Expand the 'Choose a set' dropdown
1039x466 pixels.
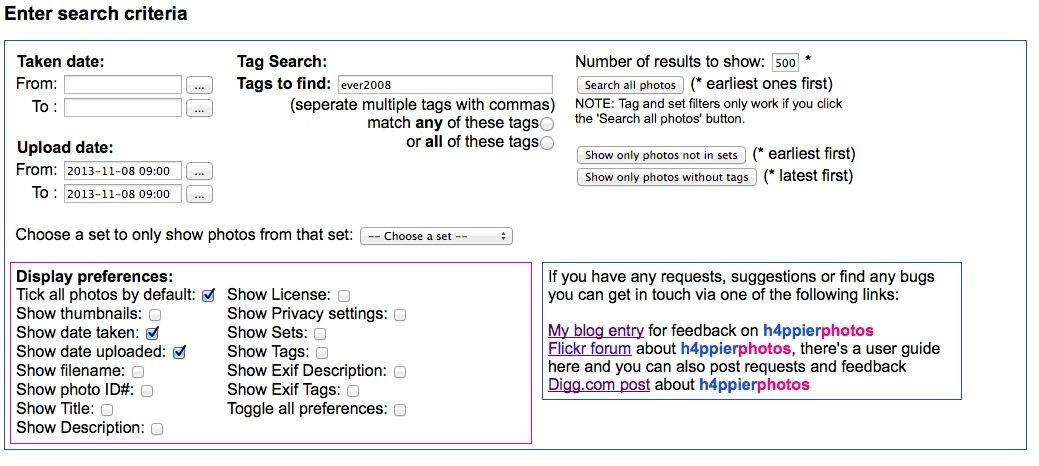(x=436, y=236)
